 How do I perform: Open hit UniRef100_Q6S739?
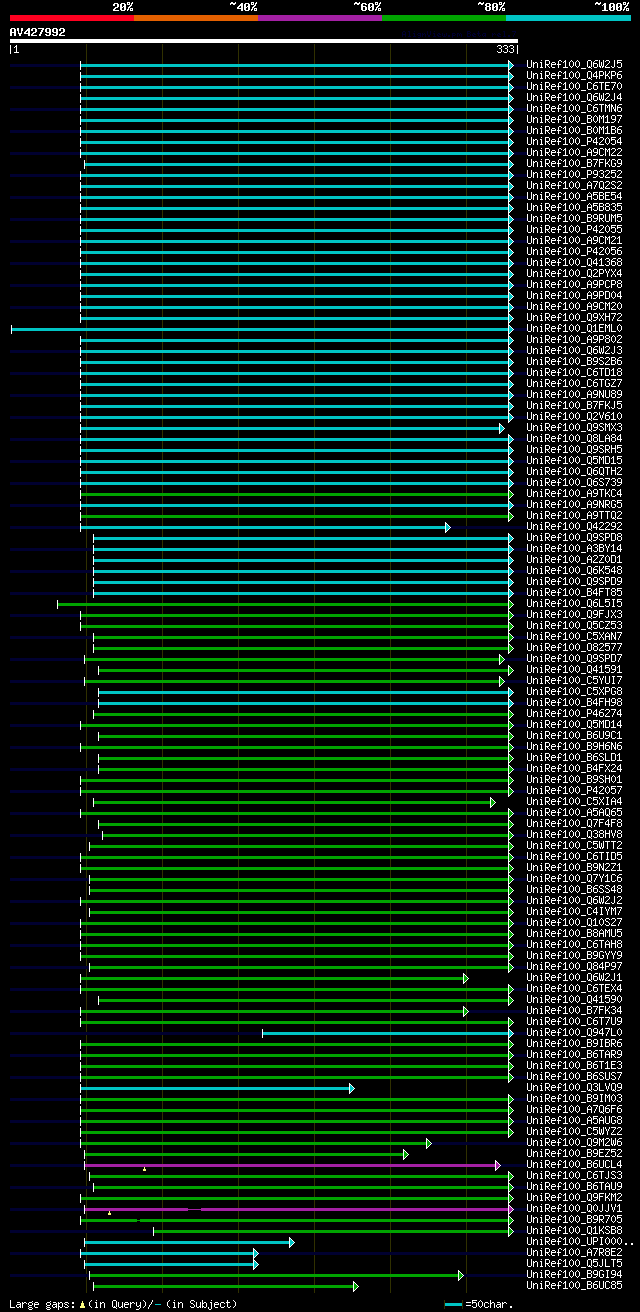pos(574,482)
